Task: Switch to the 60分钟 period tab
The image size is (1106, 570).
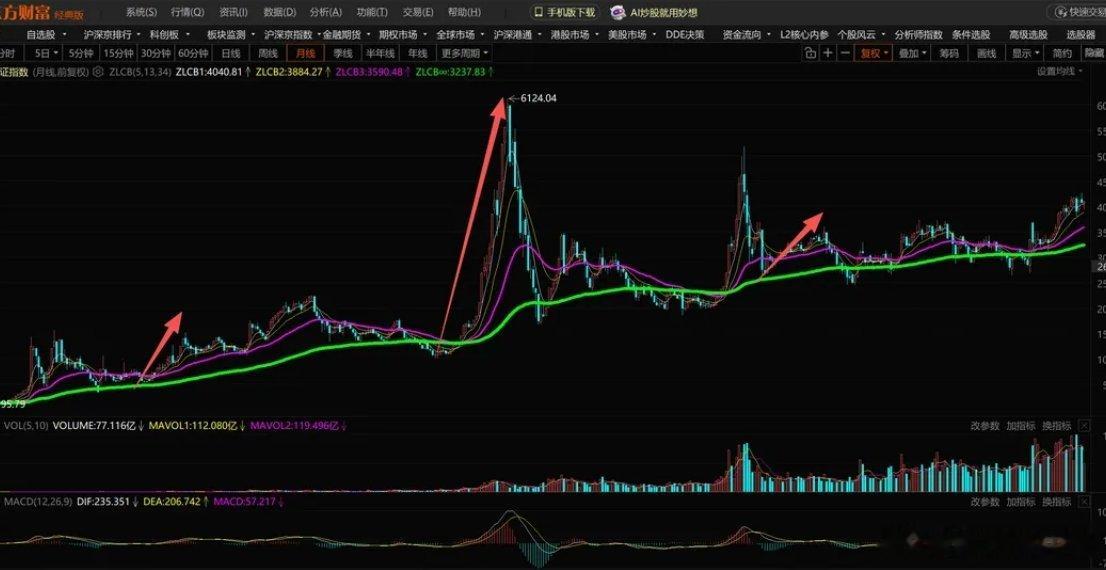Action: point(193,53)
